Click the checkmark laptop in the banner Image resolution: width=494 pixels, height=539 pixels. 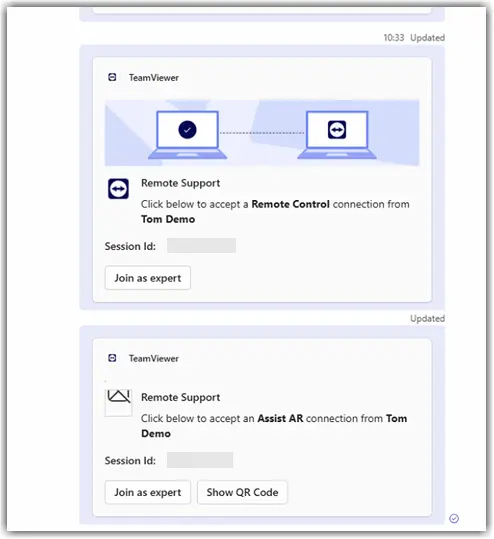click(187, 135)
